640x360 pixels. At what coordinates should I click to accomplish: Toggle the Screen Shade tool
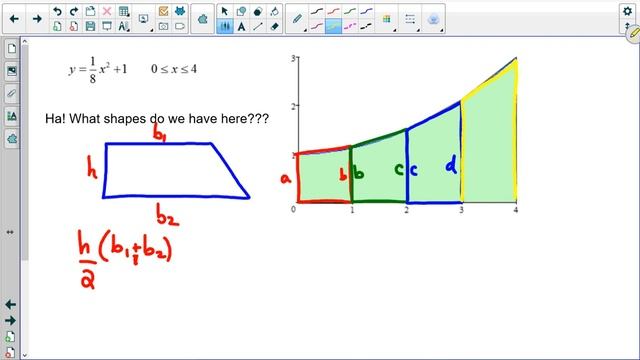pyautogui.click(x=107, y=27)
